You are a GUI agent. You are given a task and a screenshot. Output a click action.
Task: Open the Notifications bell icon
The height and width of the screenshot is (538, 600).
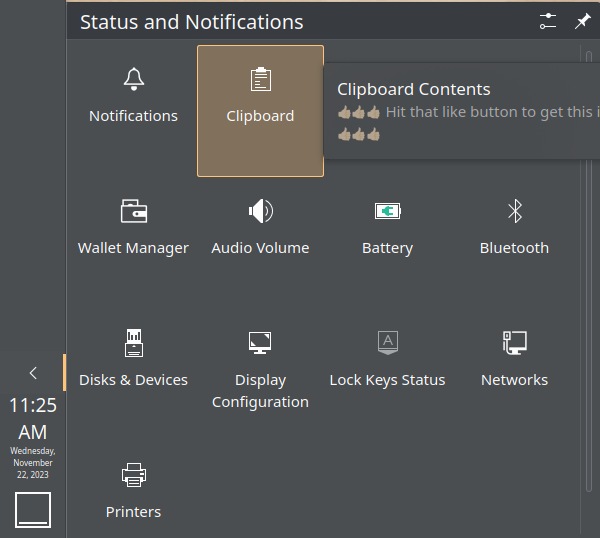[134, 79]
